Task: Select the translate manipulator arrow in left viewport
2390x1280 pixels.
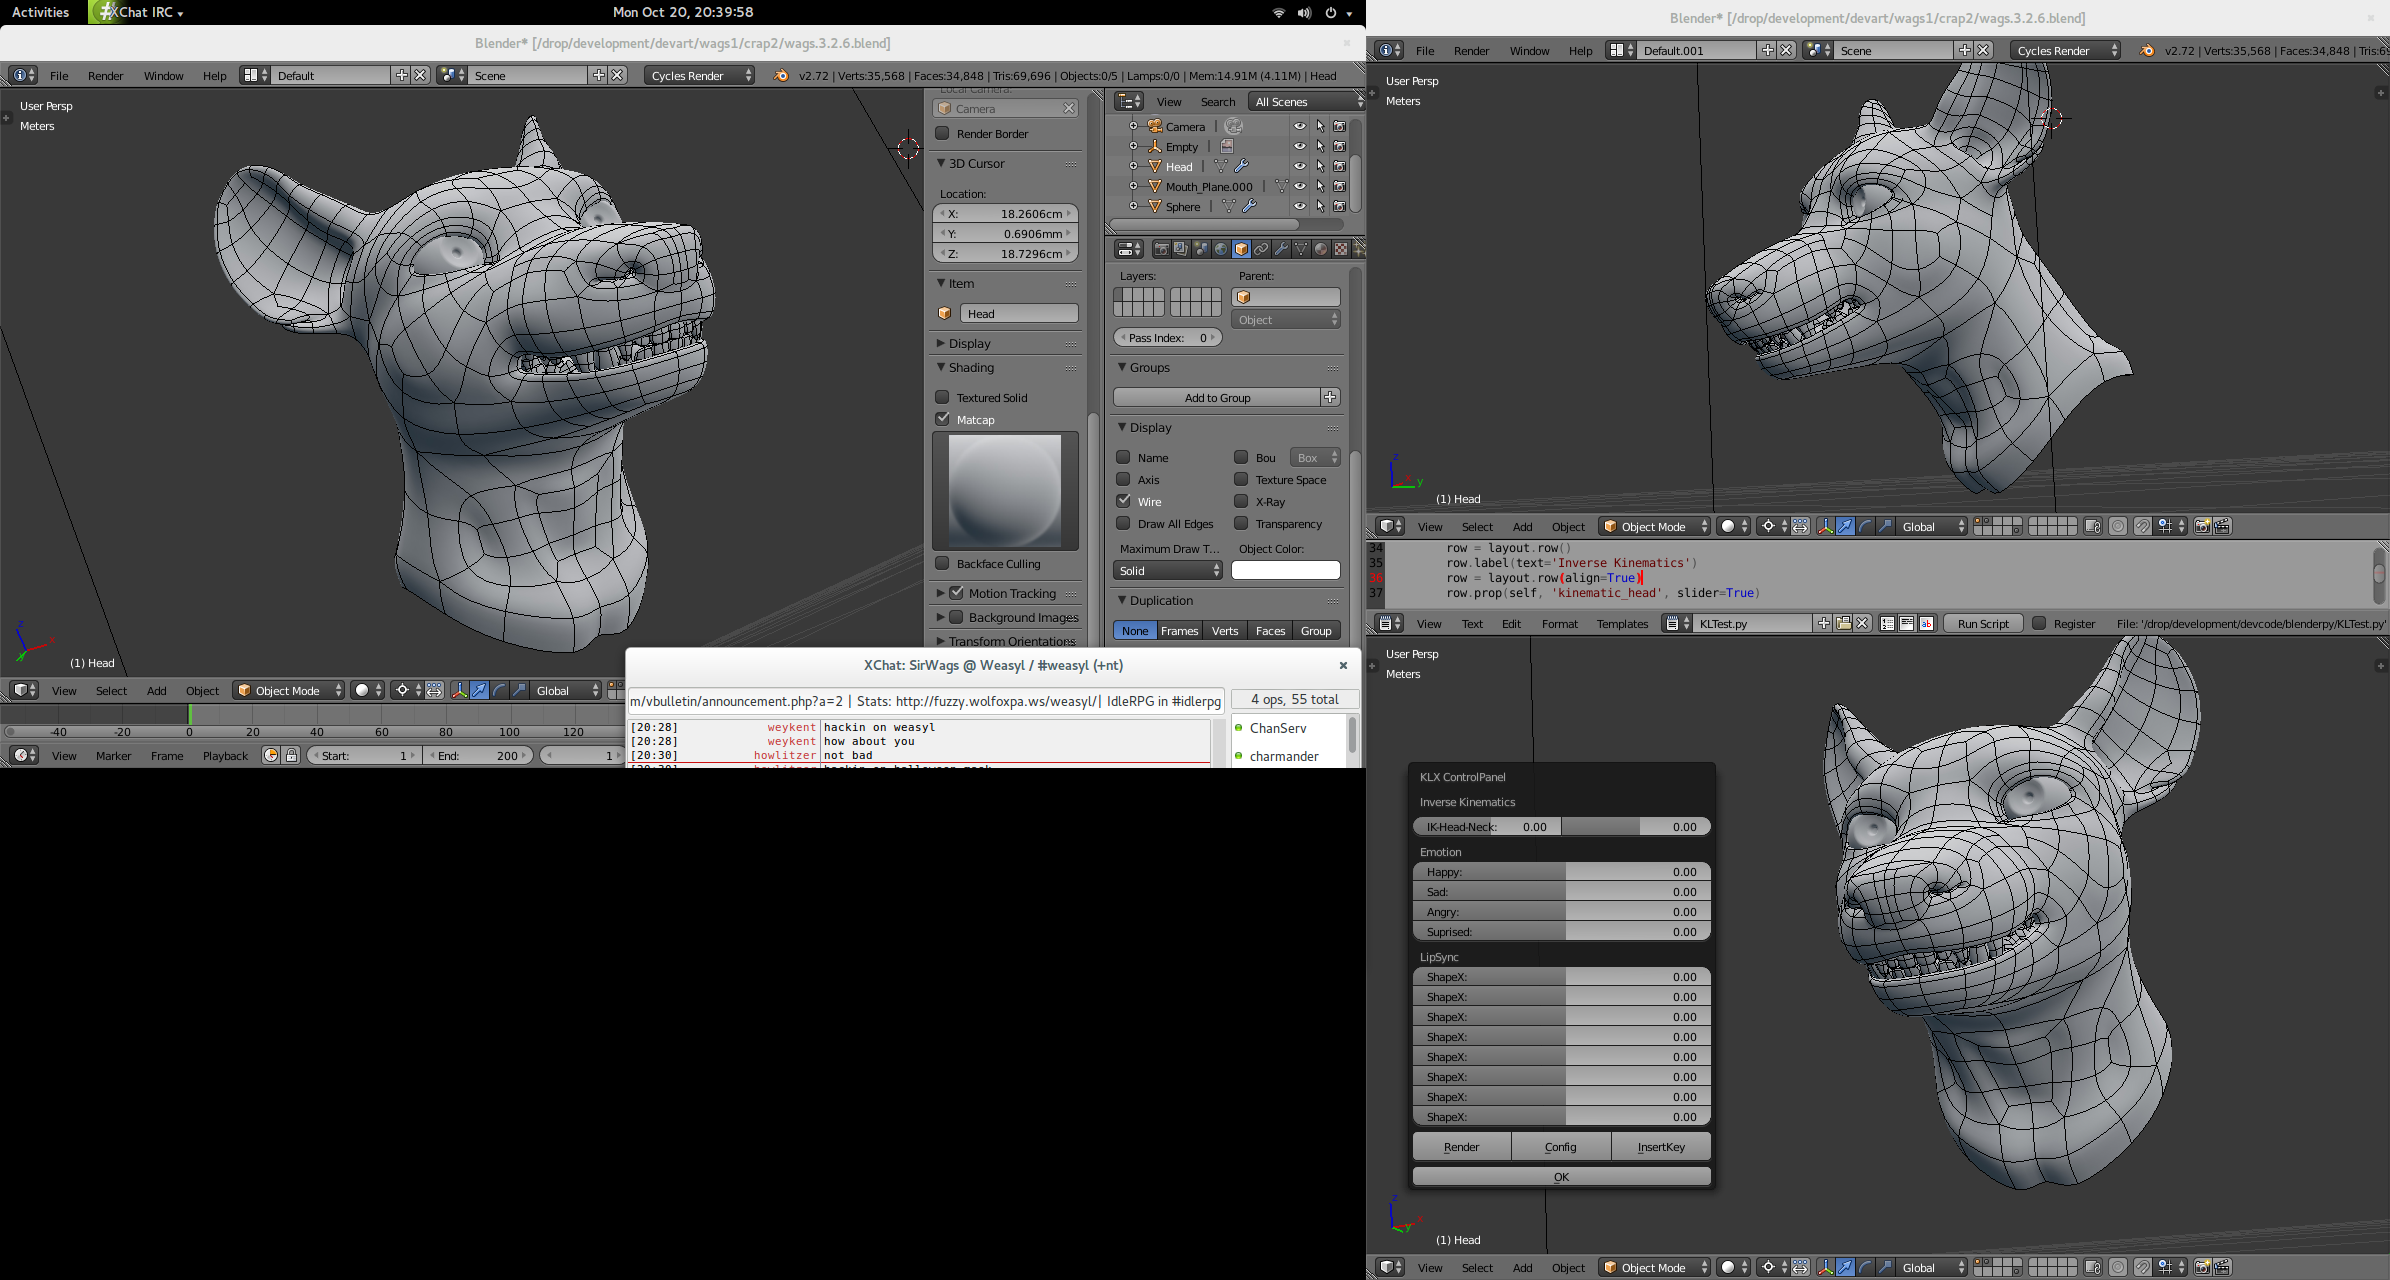Action: coord(479,691)
